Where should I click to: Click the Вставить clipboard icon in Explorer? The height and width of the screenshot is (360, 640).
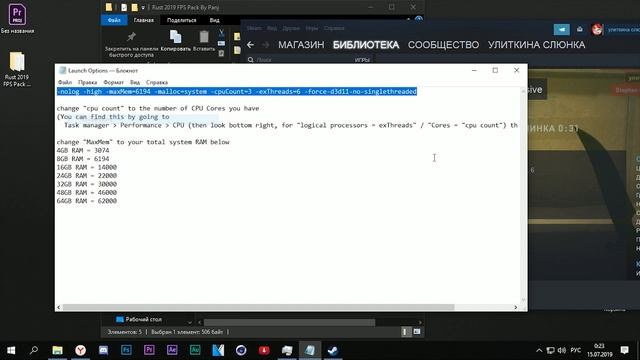[204, 37]
